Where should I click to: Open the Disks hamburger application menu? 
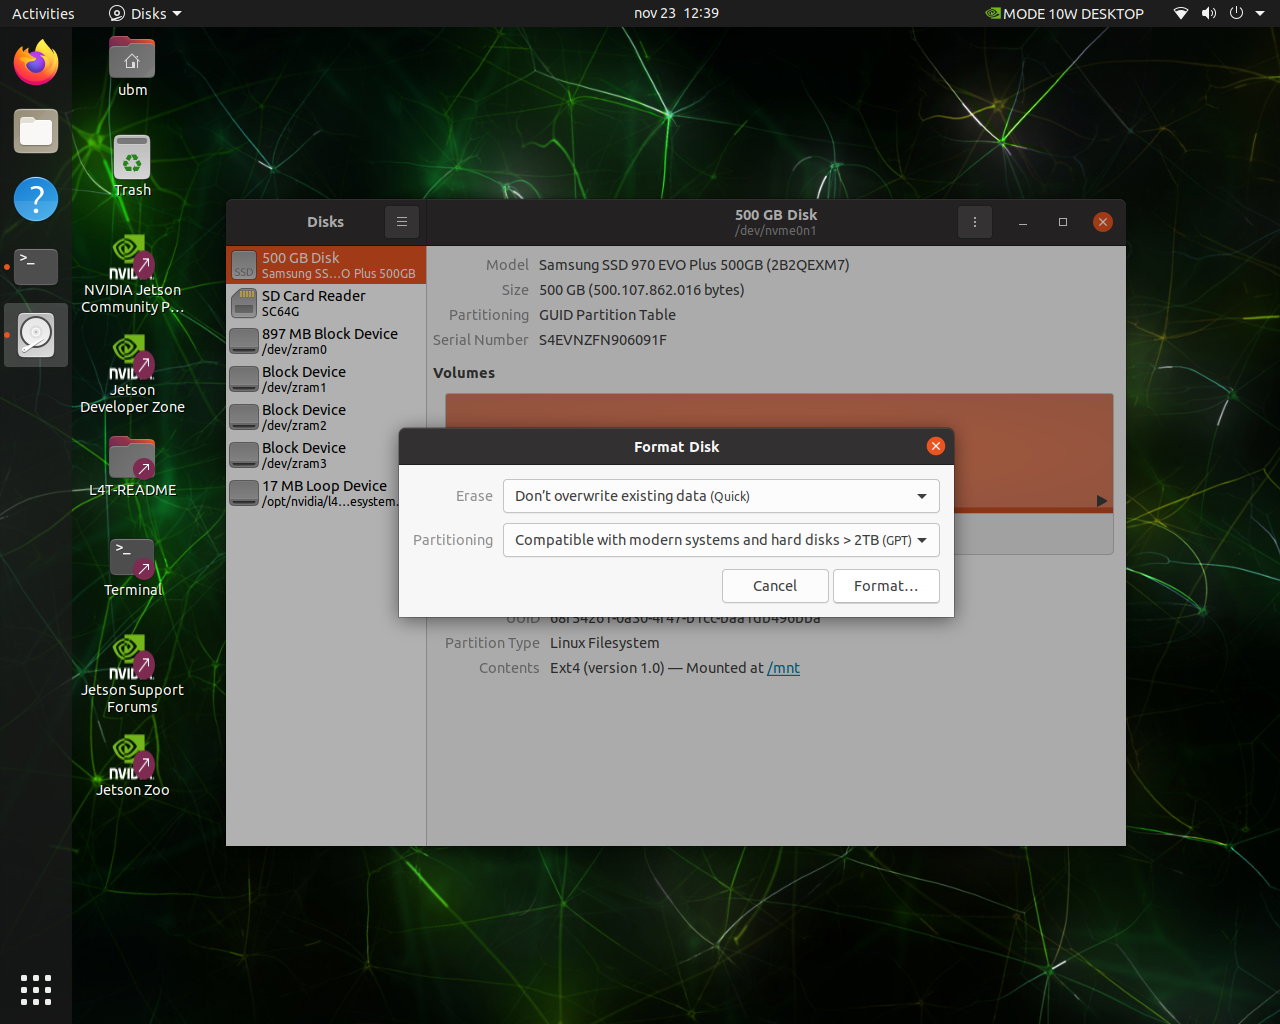[x=401, y=222]
